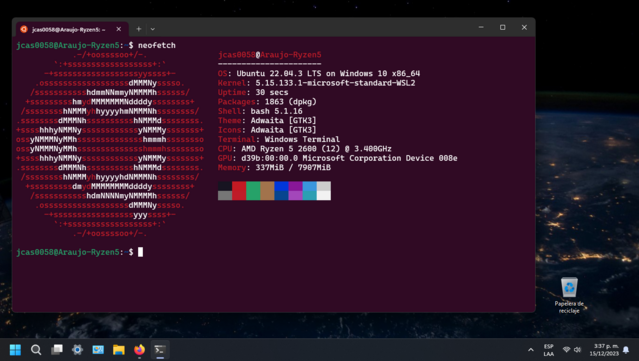Launch Firefox from the taskbar
This screenshot has height=361, width=639.
tap(139, 350)
